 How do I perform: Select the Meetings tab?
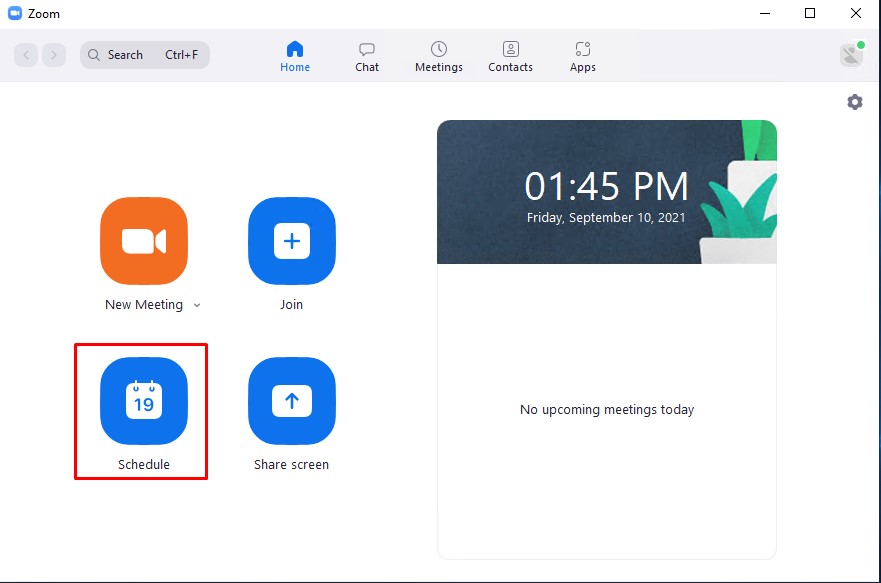pos(438,54)
